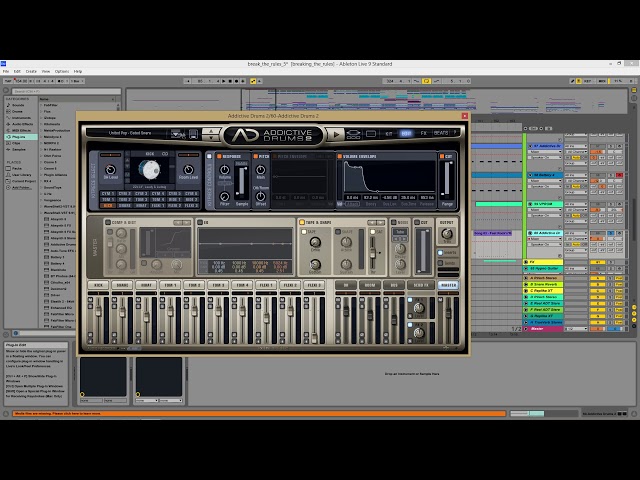Enable the TAPE checkbox
Viewport: 640px width, 480px height.
pos(304,232)
